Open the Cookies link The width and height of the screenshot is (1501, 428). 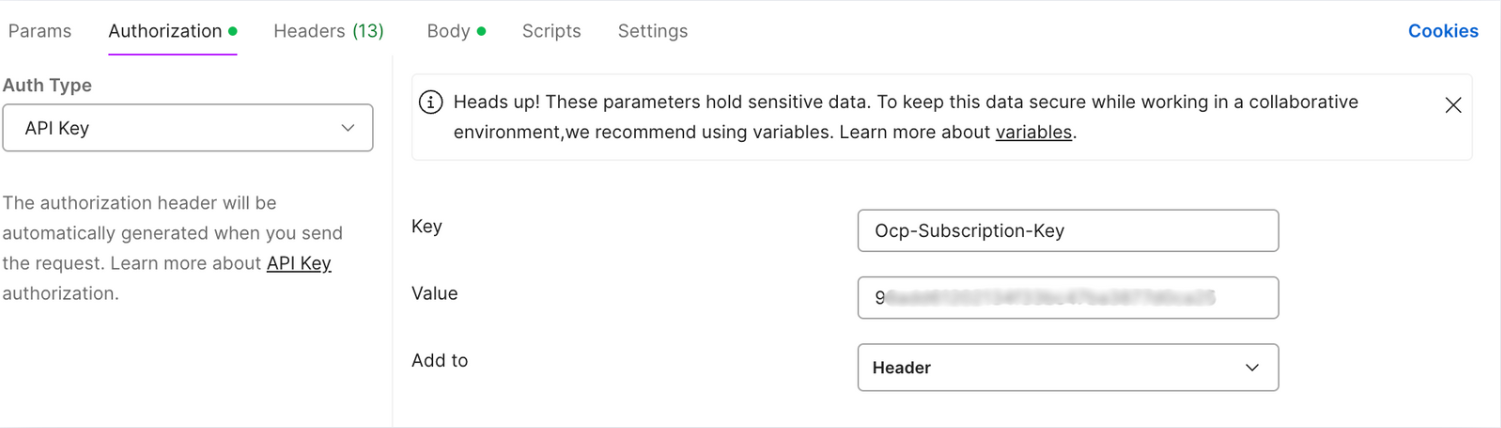pos(1442,31)
